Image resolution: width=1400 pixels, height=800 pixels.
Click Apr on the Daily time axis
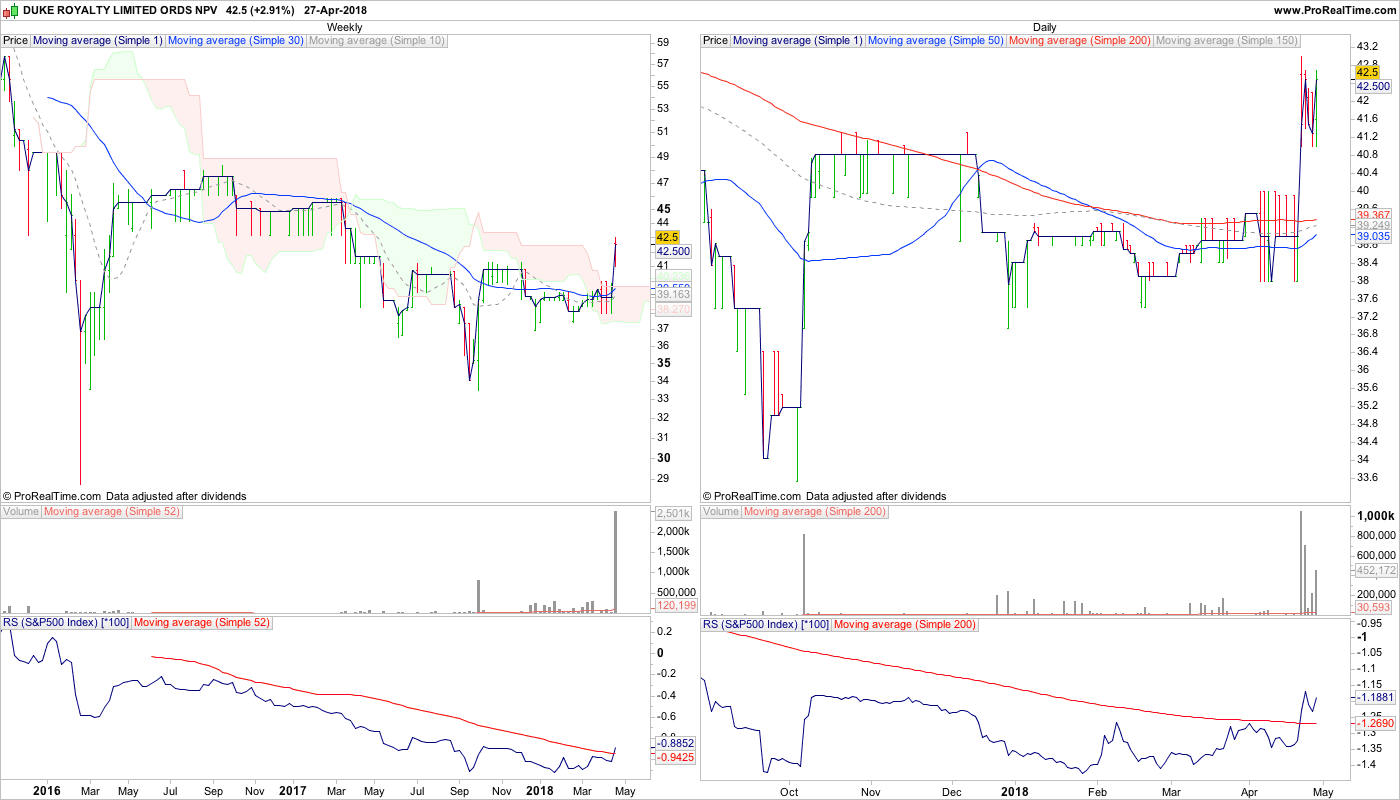(x=1248, y=791)
